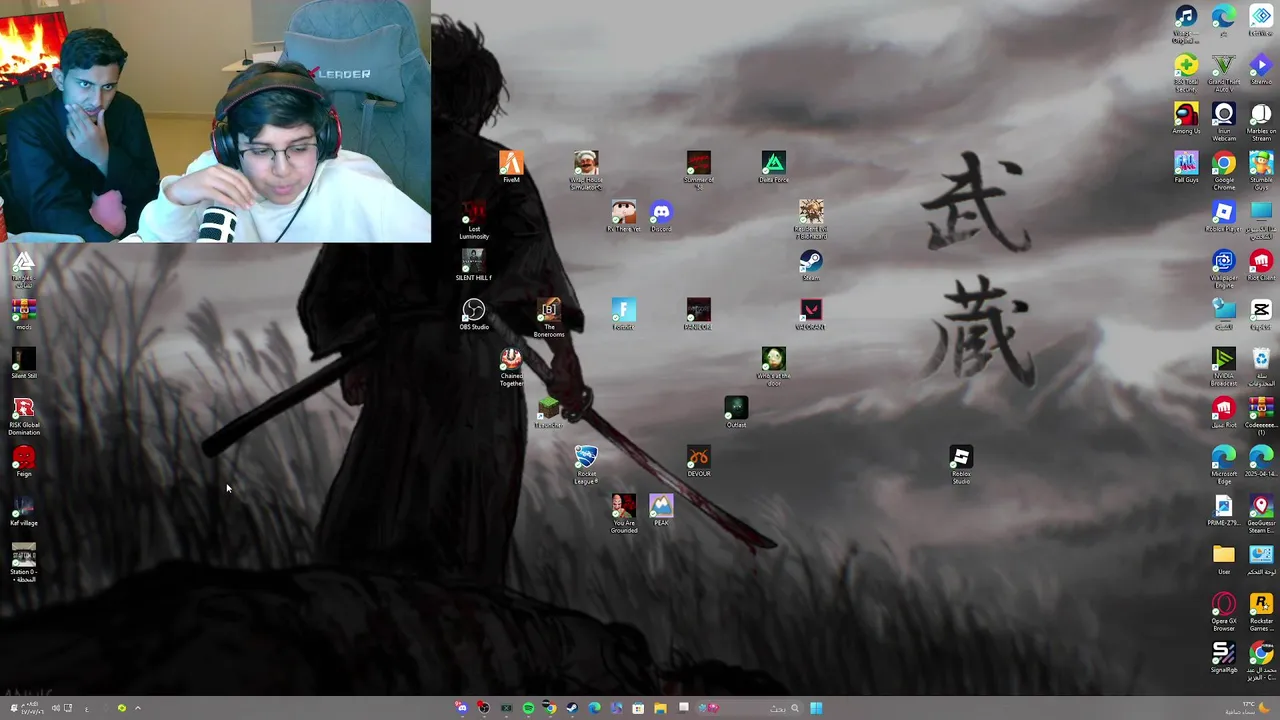Launch the Discord desktop shortcut
The image size is (1280, 720).
click(661, 216)
